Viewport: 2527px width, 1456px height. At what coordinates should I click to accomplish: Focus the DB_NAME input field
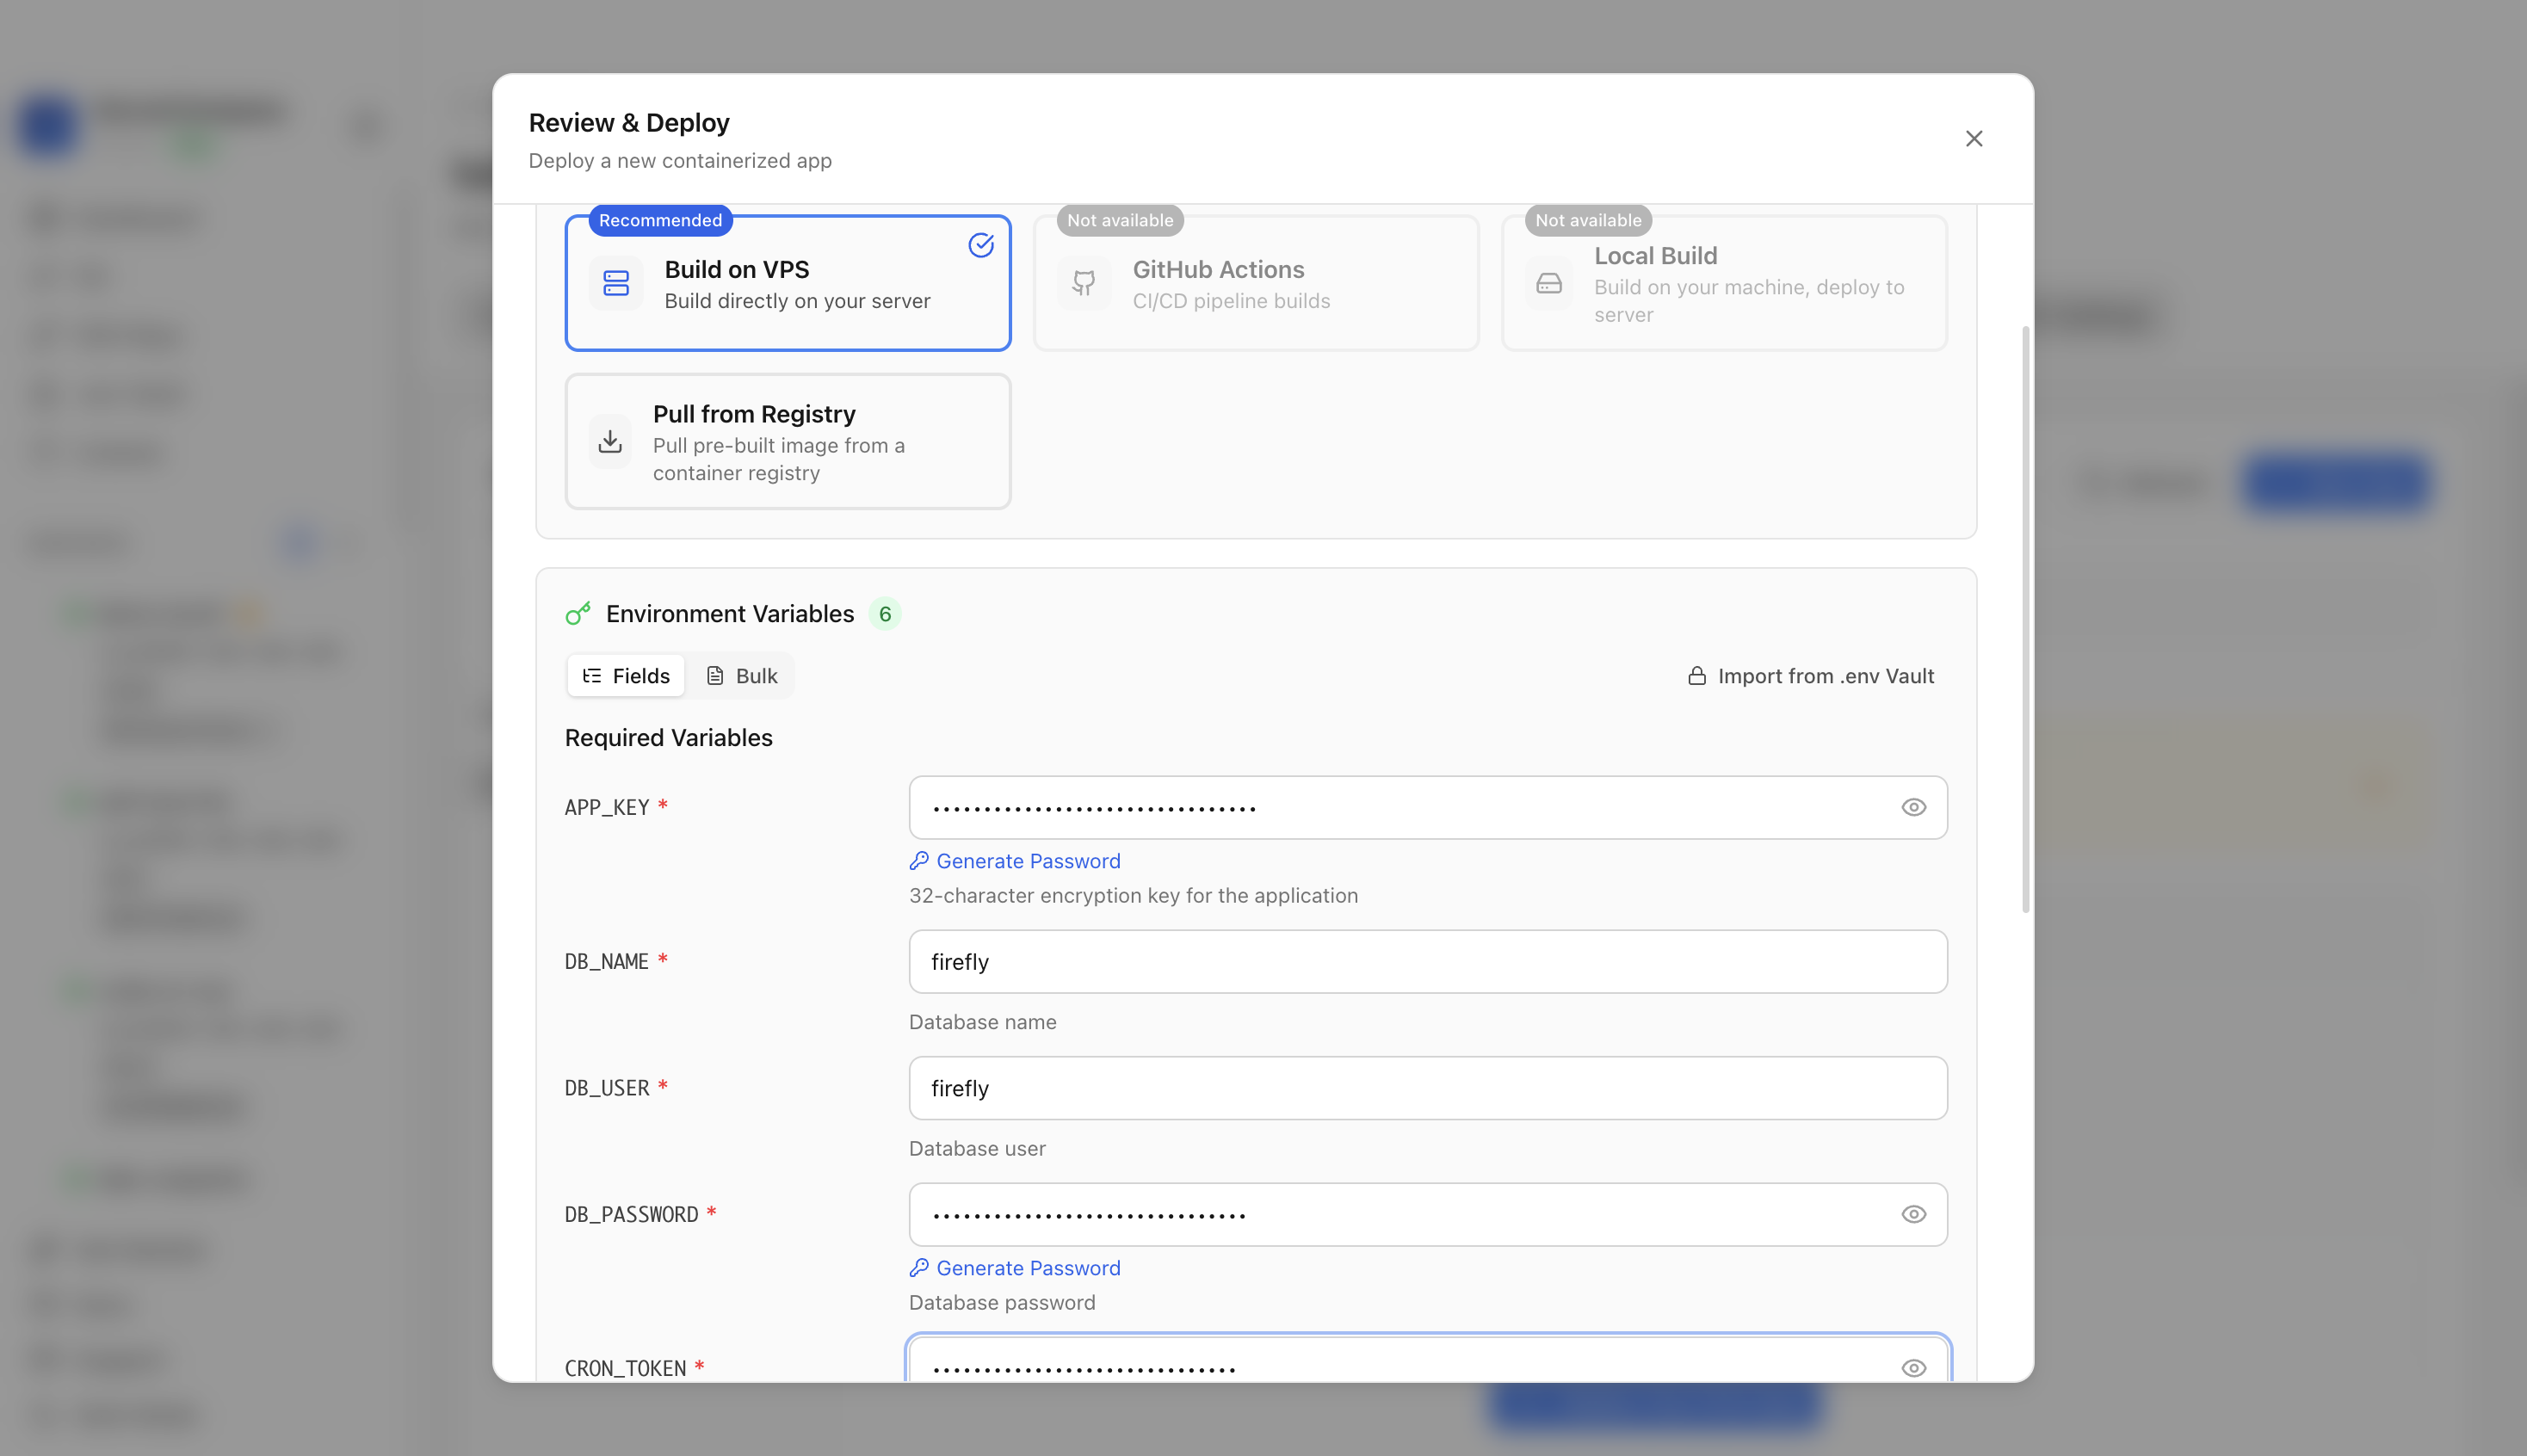[x=1427, y=961]
